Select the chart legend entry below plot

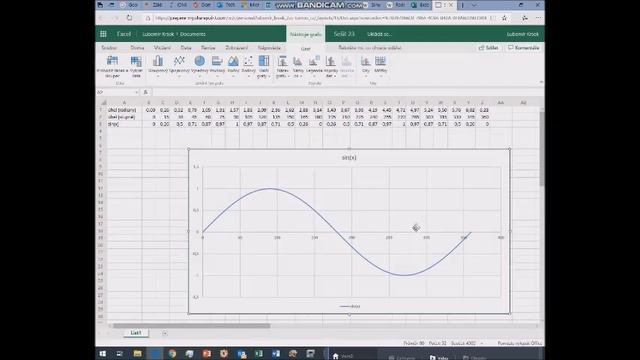click(x=350, y=306)
